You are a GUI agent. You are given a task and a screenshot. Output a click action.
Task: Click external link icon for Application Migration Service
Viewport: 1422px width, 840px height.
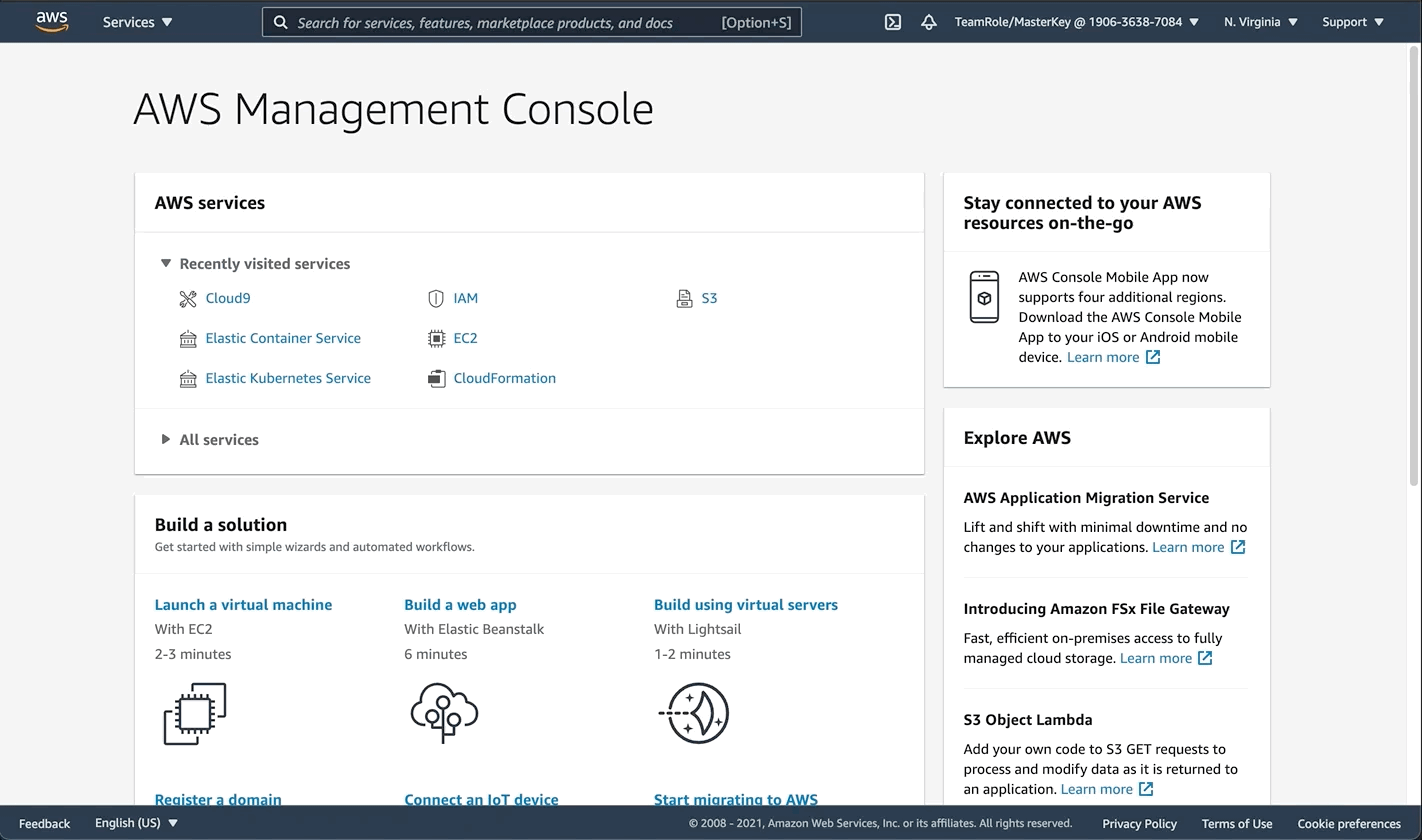1238,547
